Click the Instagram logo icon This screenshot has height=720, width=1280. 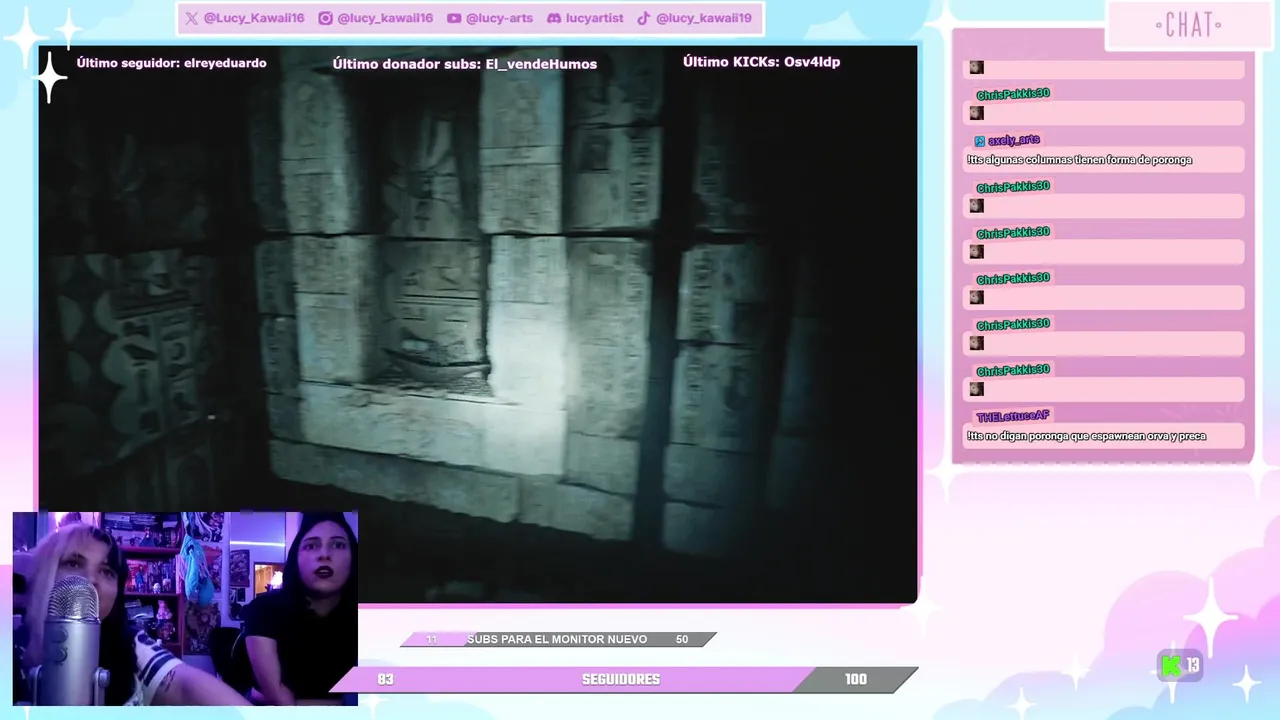tap(325, 18)
